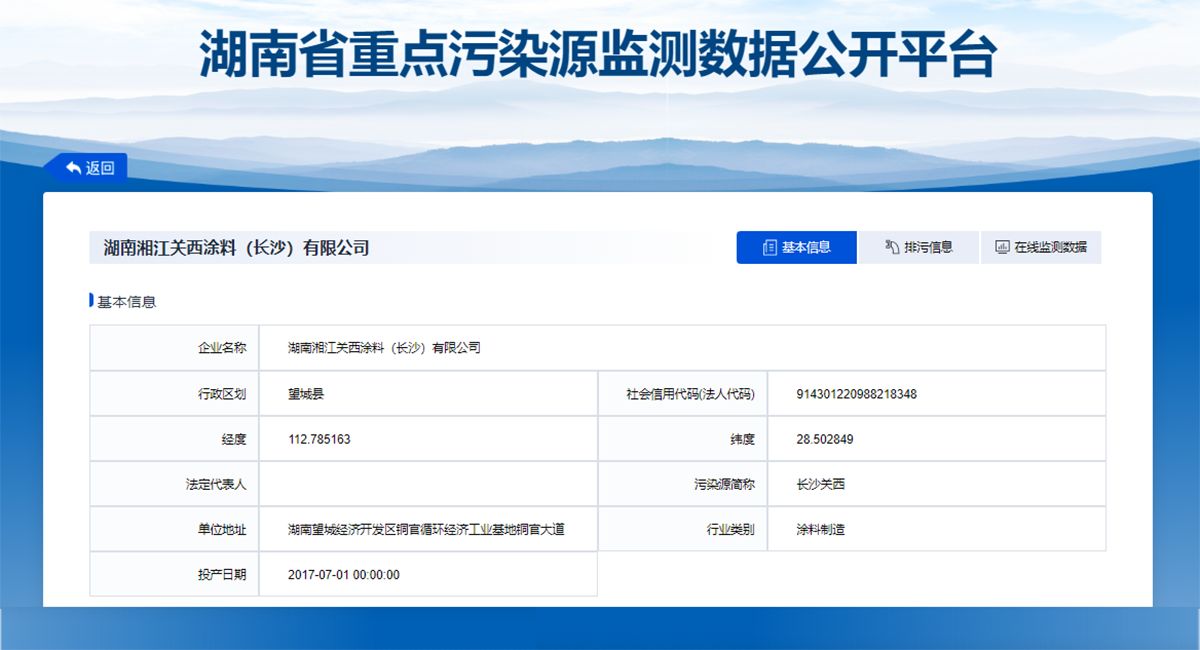Click the chart icon in 在线监测数据 tab

click(x=1002, y=247)
